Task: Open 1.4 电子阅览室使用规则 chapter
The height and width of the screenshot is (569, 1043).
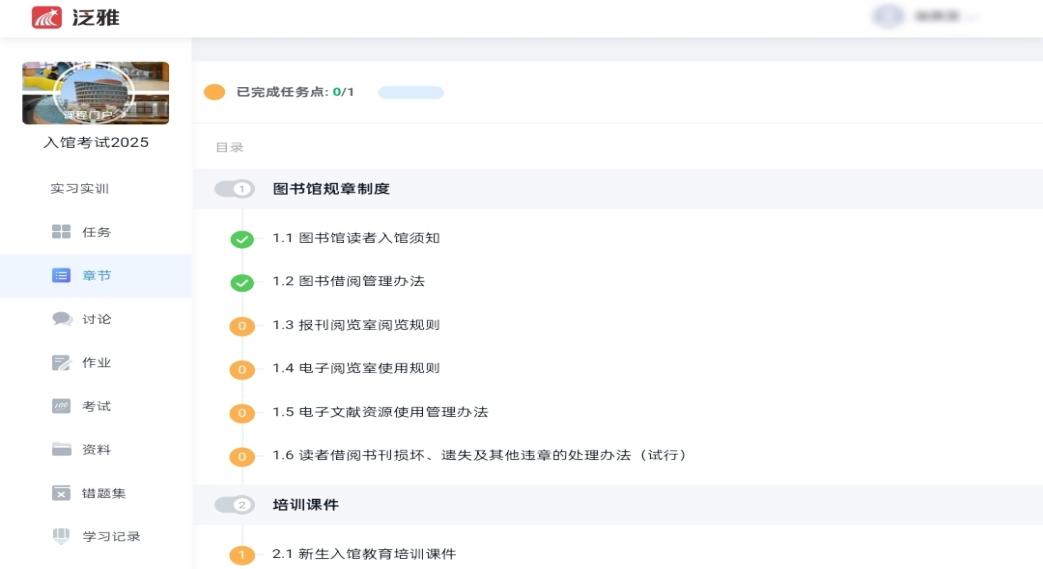Action: 356,368
